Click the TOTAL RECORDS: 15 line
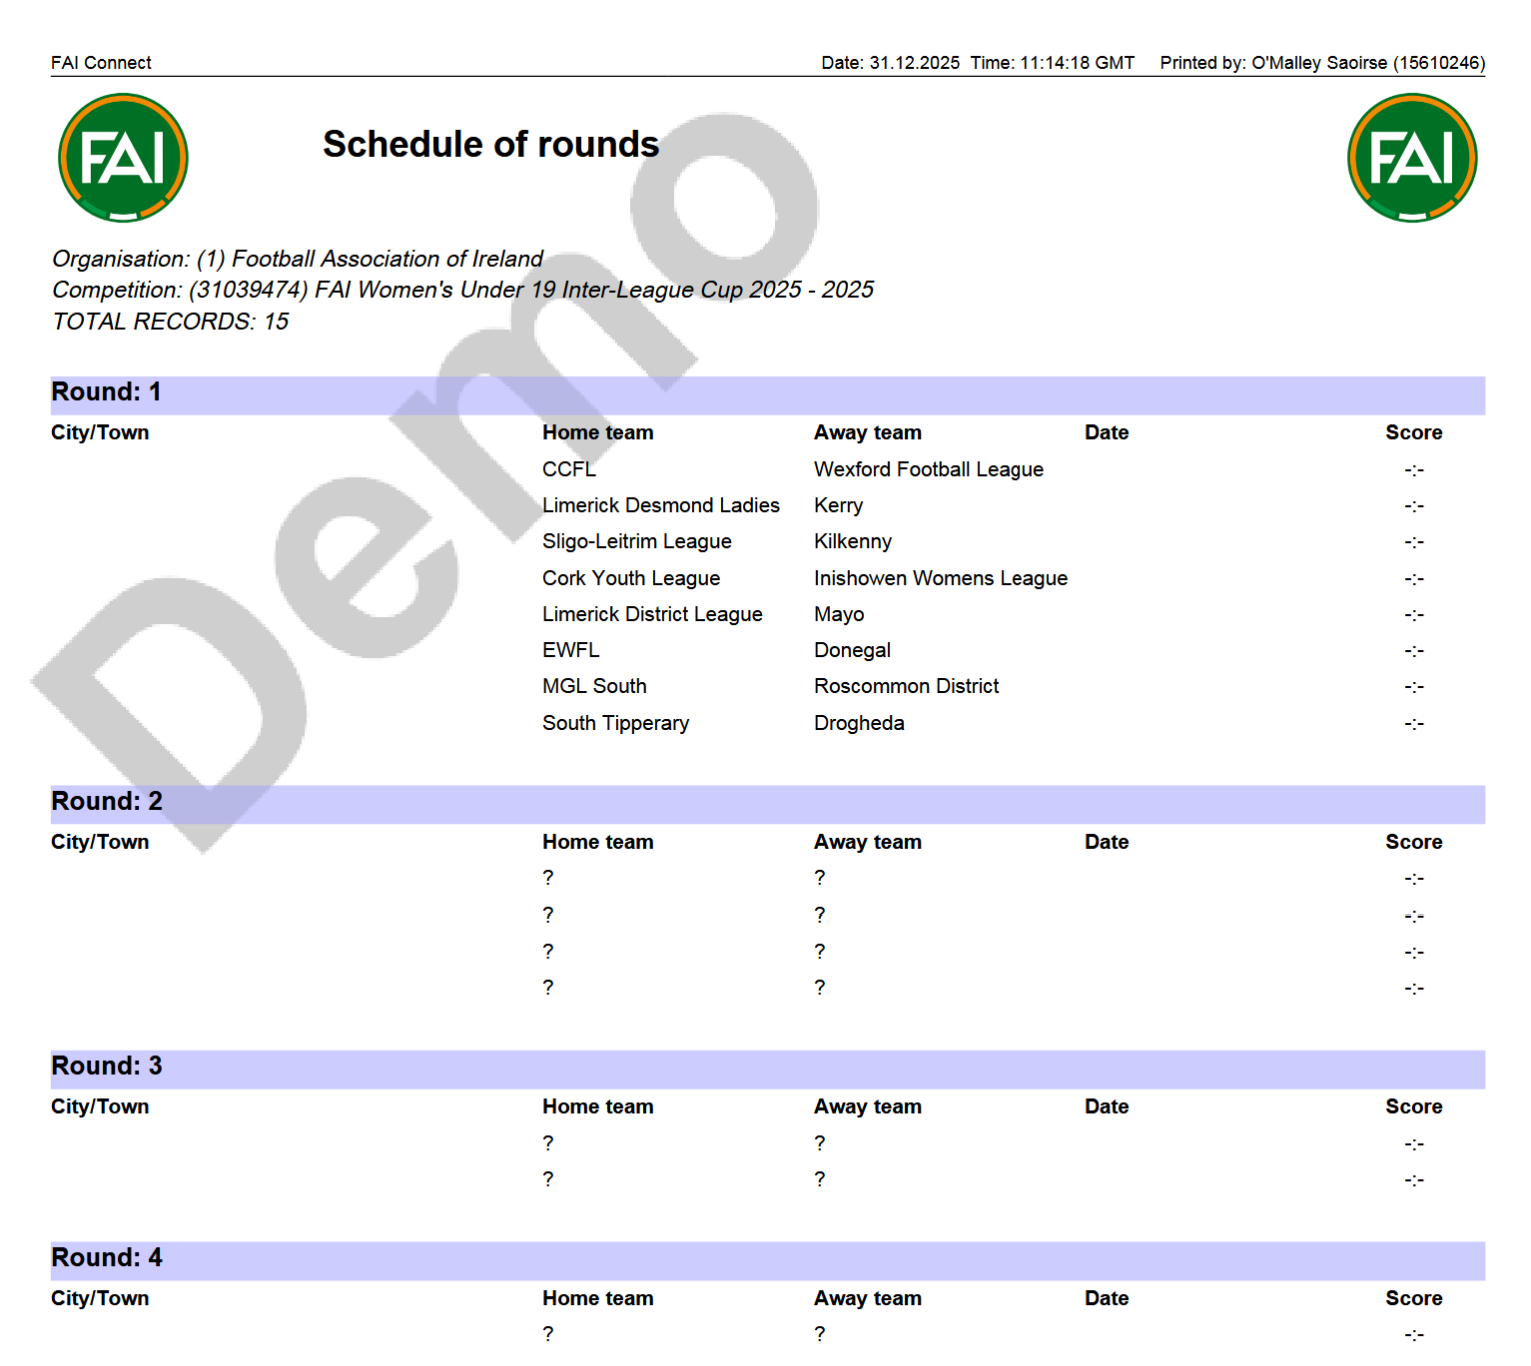The width and height of the screenshot is (1531, 1366). click(170, 321)
